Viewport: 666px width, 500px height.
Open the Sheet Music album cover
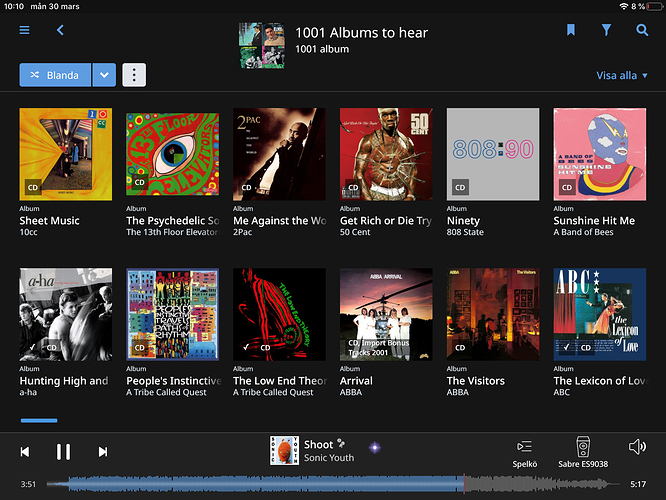click(x=66, y=154)
